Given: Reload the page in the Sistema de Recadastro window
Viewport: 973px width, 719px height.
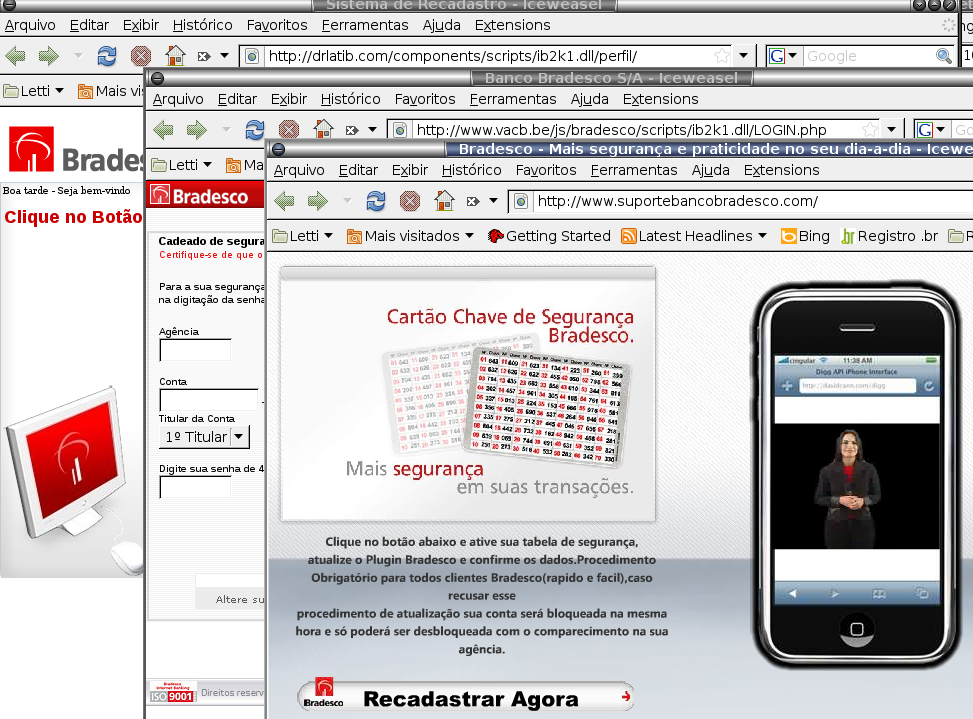Looking at the screenshot, I should pos(107,56).
